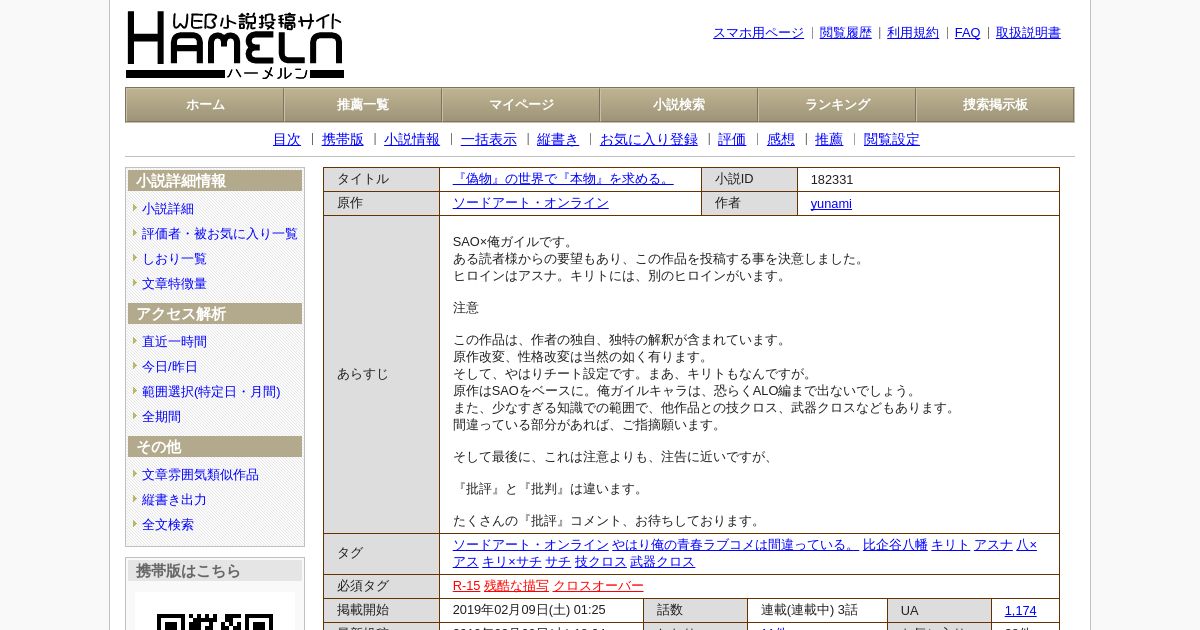Select 一括表示 in submenu
The width and height of the screenshot is (1200, 630).
point(489,140)
